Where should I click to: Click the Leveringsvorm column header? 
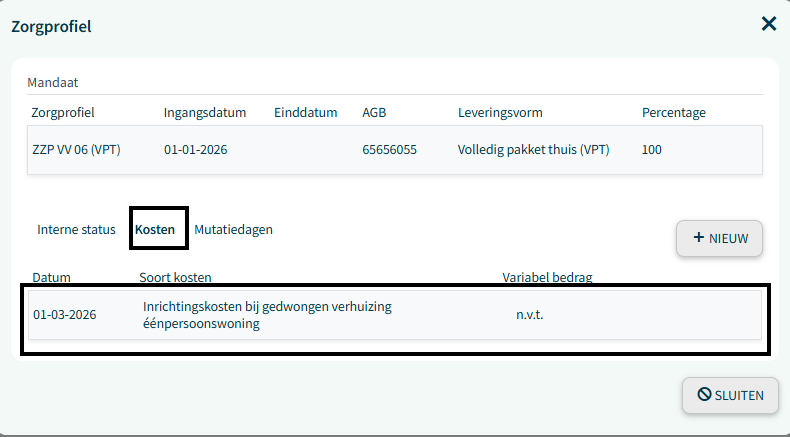[500, 112]
